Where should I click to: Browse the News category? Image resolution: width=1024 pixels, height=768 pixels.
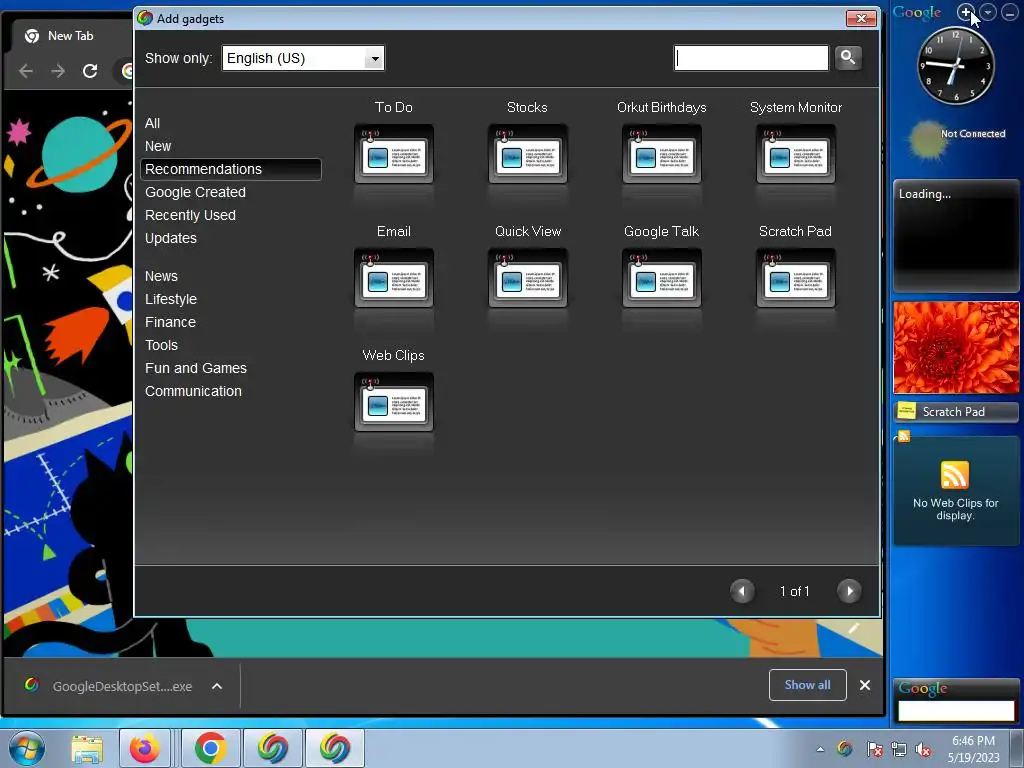[161, 276]
